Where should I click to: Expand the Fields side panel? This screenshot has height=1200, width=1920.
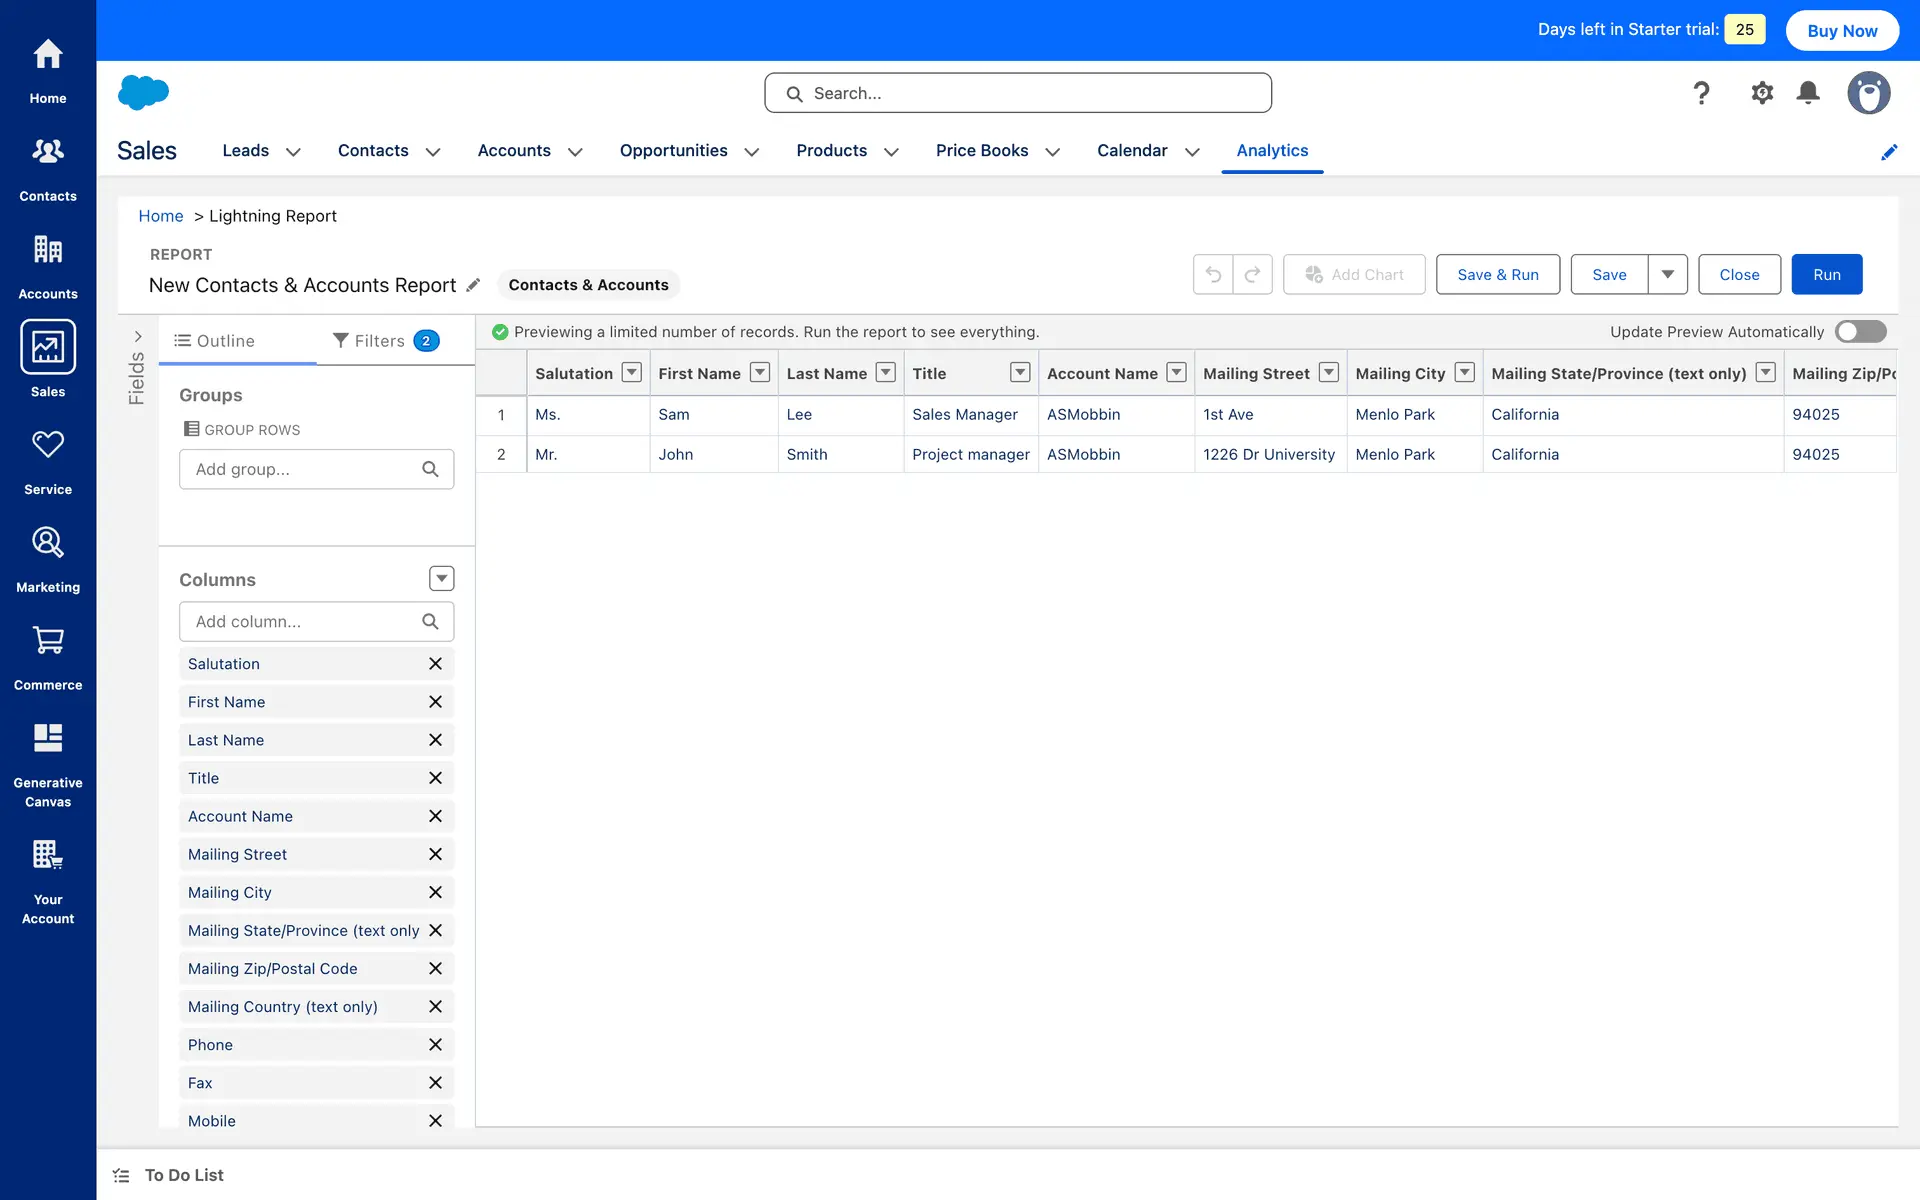138,337
